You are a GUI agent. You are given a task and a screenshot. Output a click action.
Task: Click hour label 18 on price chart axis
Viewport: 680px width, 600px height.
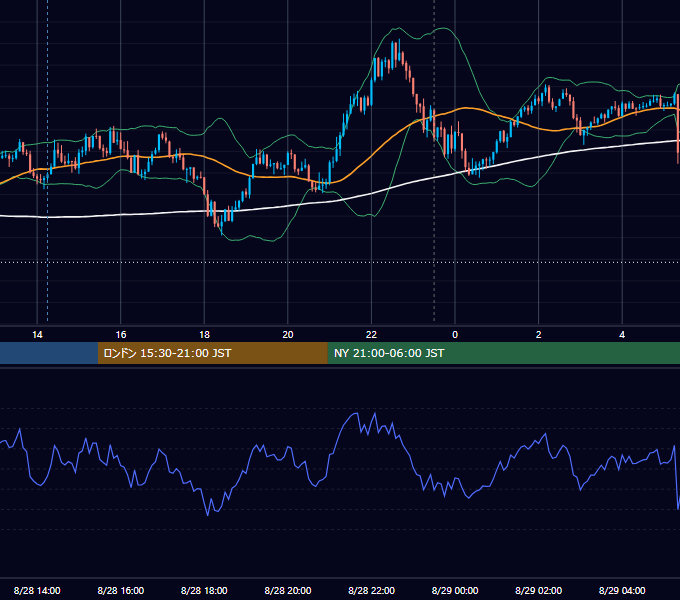point(204,335)
